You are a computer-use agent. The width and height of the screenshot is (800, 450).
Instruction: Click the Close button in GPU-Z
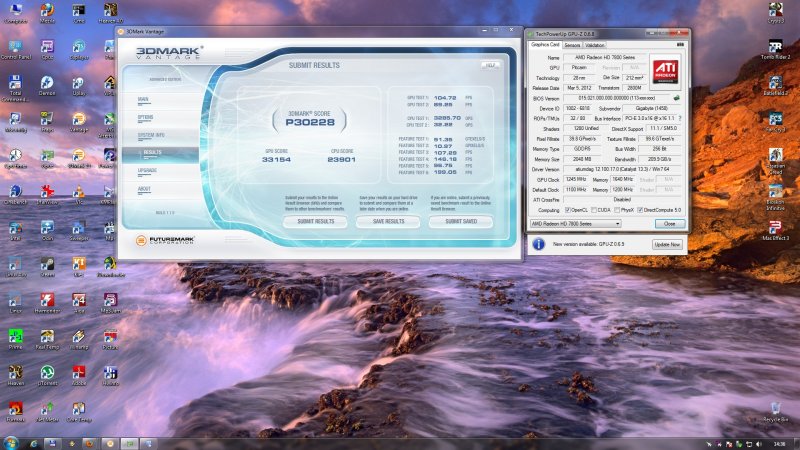(669, 223)
